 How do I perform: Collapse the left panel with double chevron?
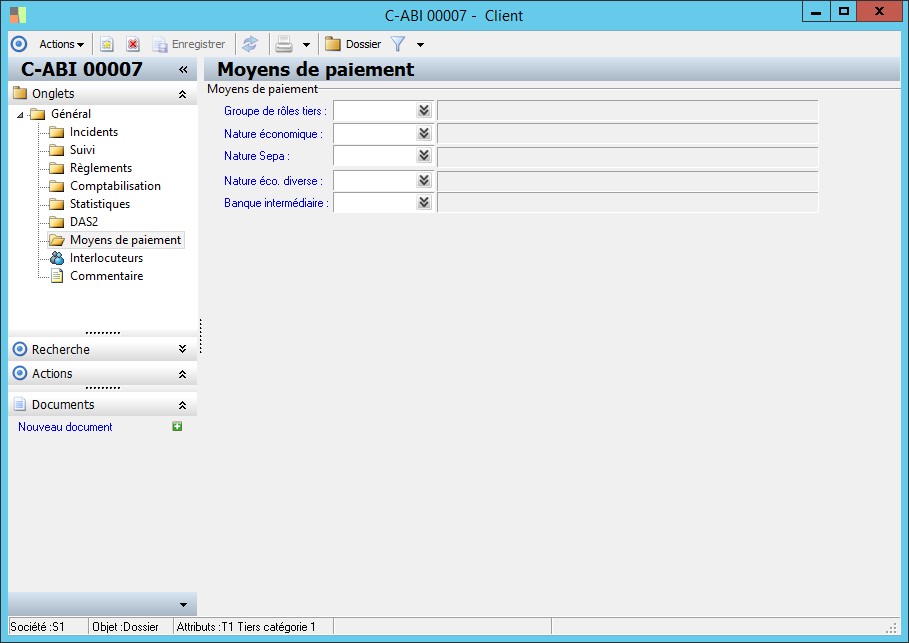[183, 70]
